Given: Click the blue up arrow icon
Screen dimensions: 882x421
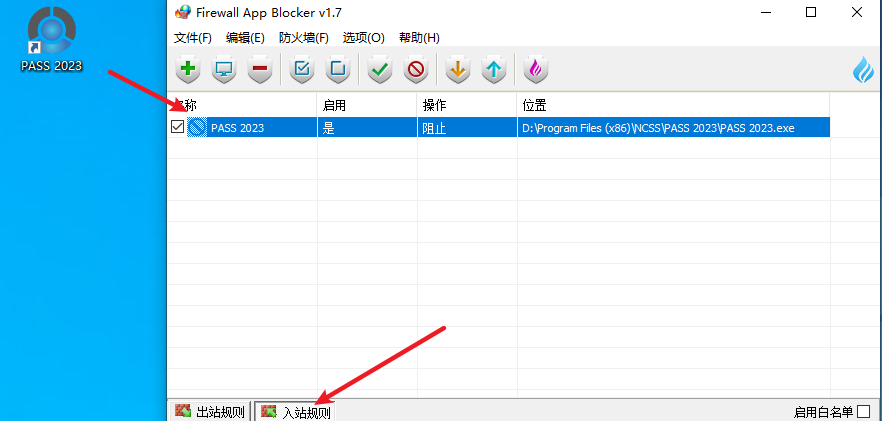Looking at the screenshot, I should pos(493,70).
